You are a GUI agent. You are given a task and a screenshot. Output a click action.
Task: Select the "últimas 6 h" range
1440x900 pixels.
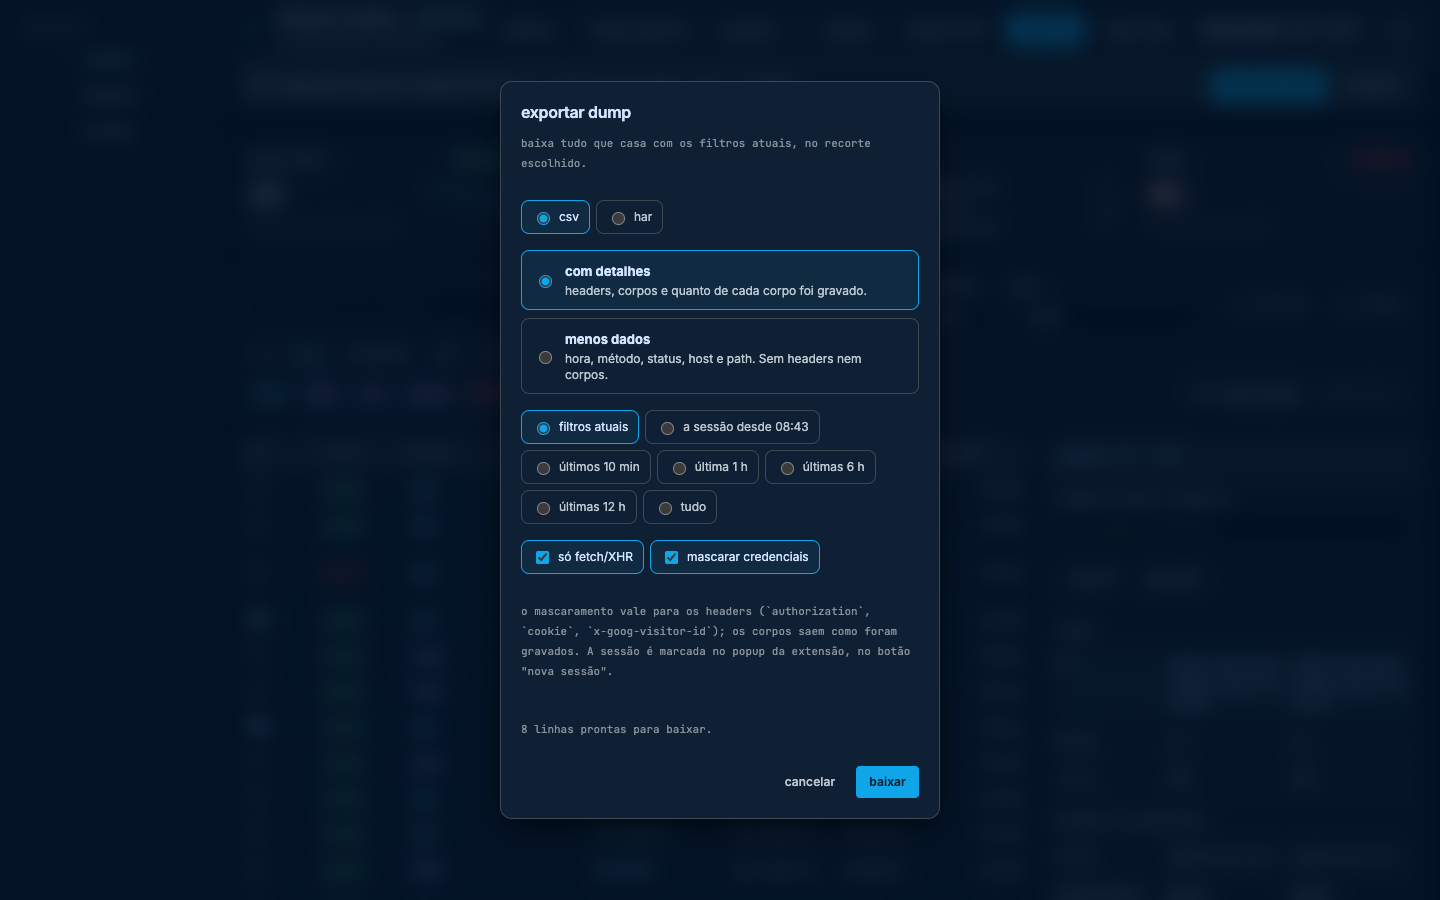820,467
